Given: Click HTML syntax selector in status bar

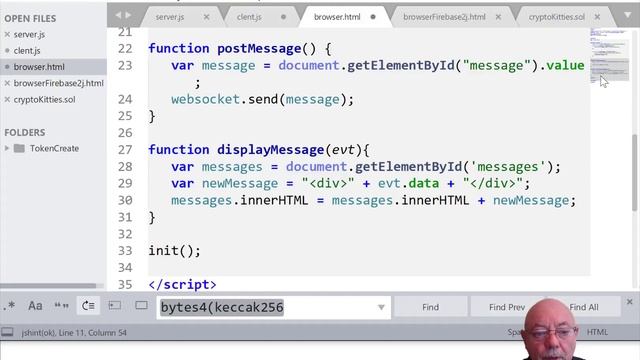Looking at the screenshot, I should (x=597, y=332).
